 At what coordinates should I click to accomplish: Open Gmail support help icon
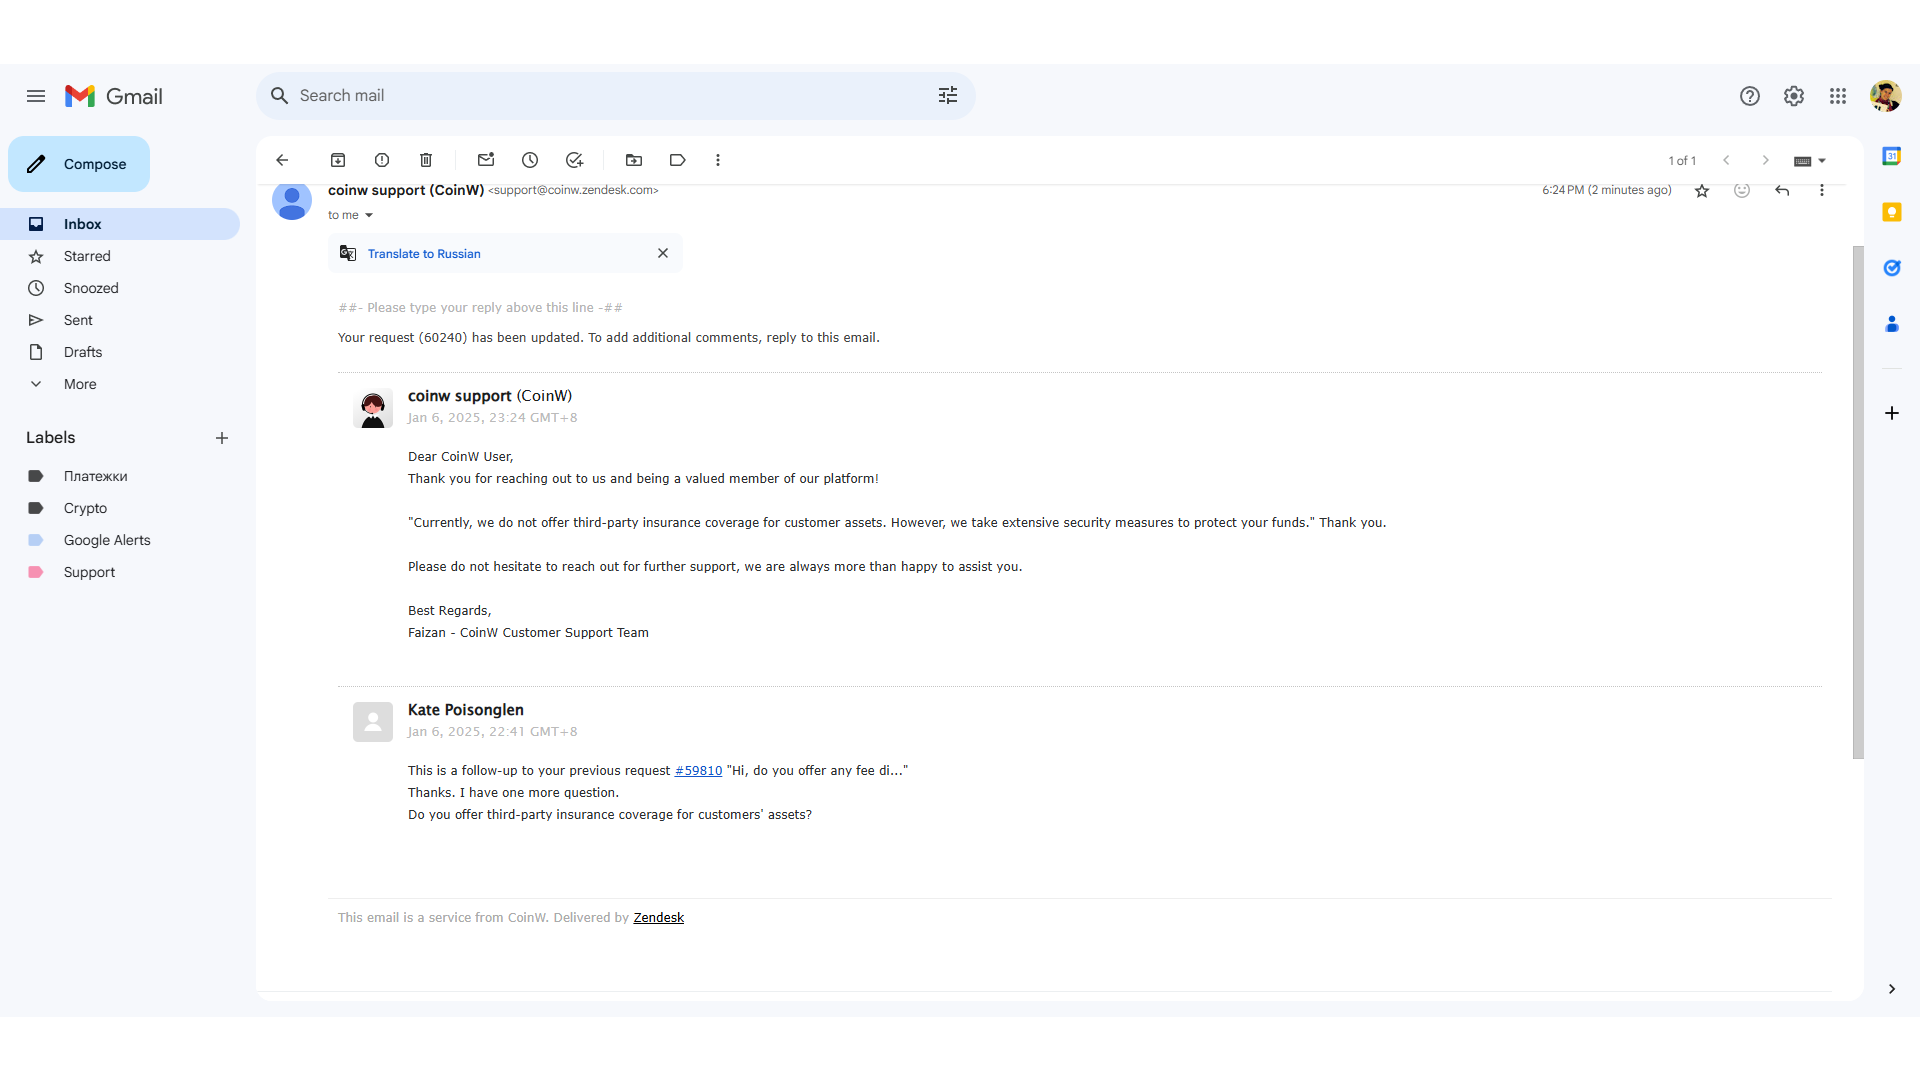click(1750, 96)
